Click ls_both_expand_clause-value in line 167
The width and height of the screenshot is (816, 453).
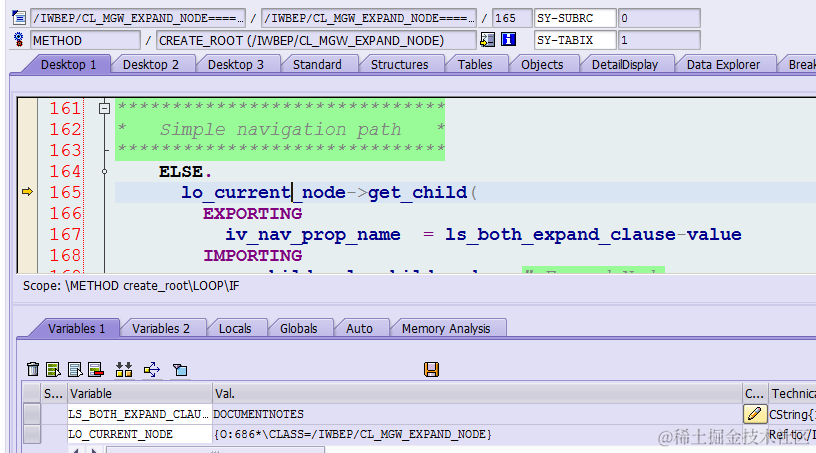(593, 235)
